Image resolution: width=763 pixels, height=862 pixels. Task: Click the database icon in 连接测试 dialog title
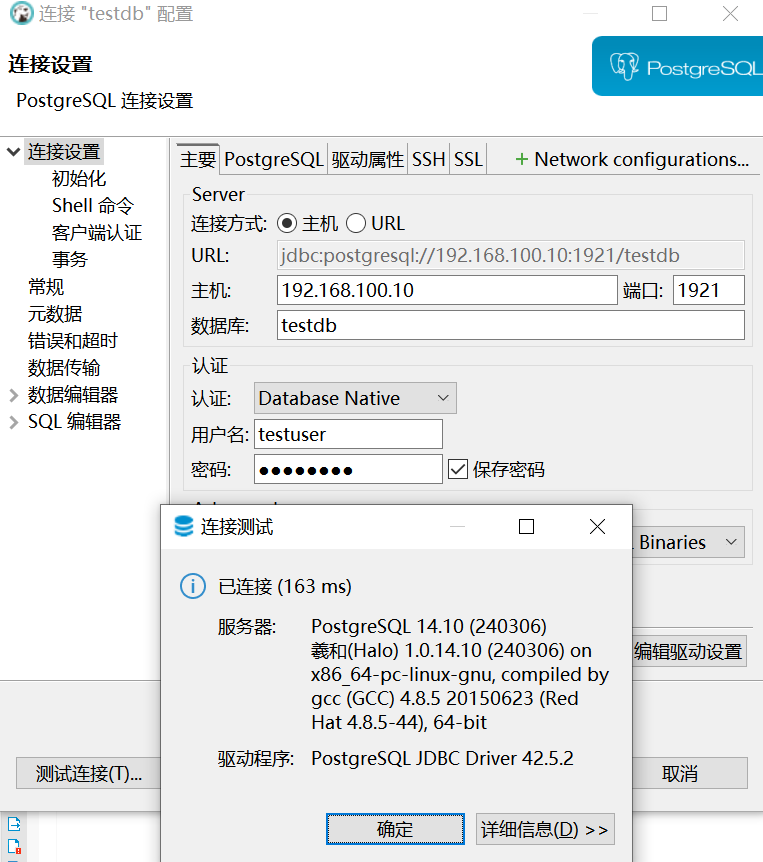pyautogui.click(x=184, y=526)
